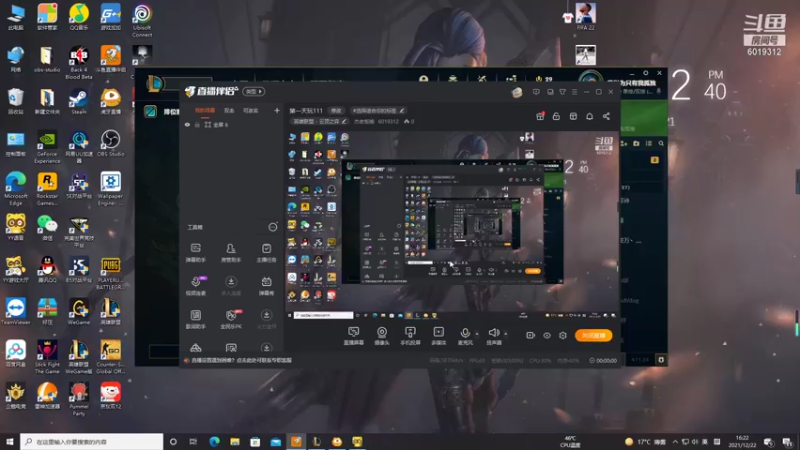The width and height of the screenshot is (800, 450).
Task: Click the modify button beside stream title
Action: [336, 111]
